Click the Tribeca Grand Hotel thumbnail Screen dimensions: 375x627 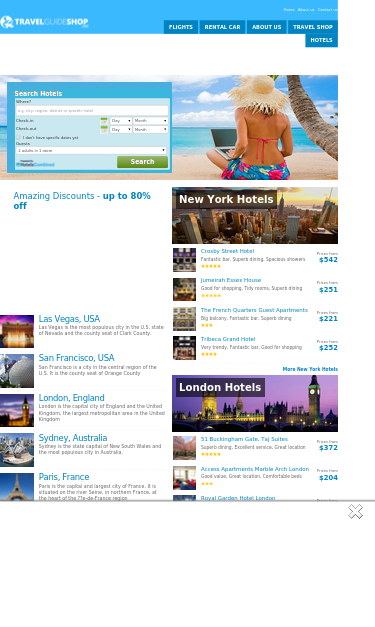coord(184,348)
